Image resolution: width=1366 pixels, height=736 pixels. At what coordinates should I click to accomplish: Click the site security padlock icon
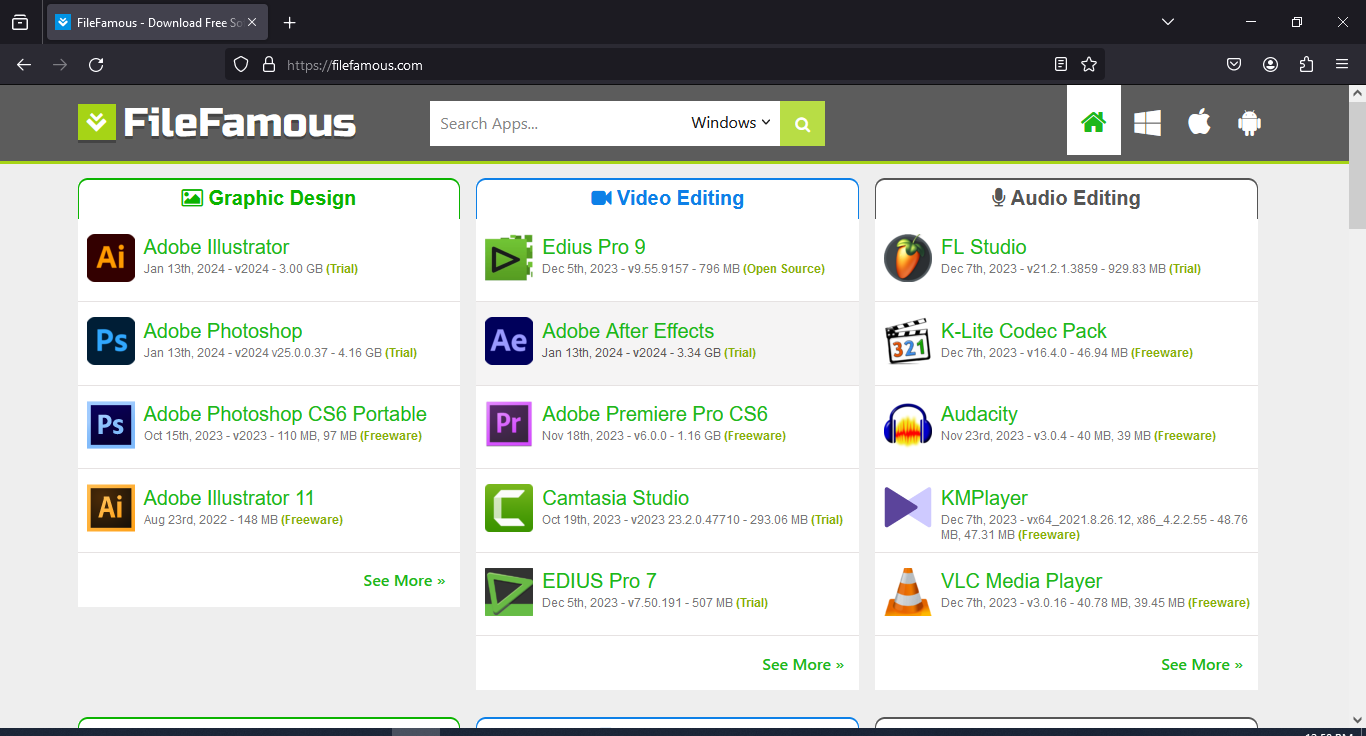click(x=268, y=65)
